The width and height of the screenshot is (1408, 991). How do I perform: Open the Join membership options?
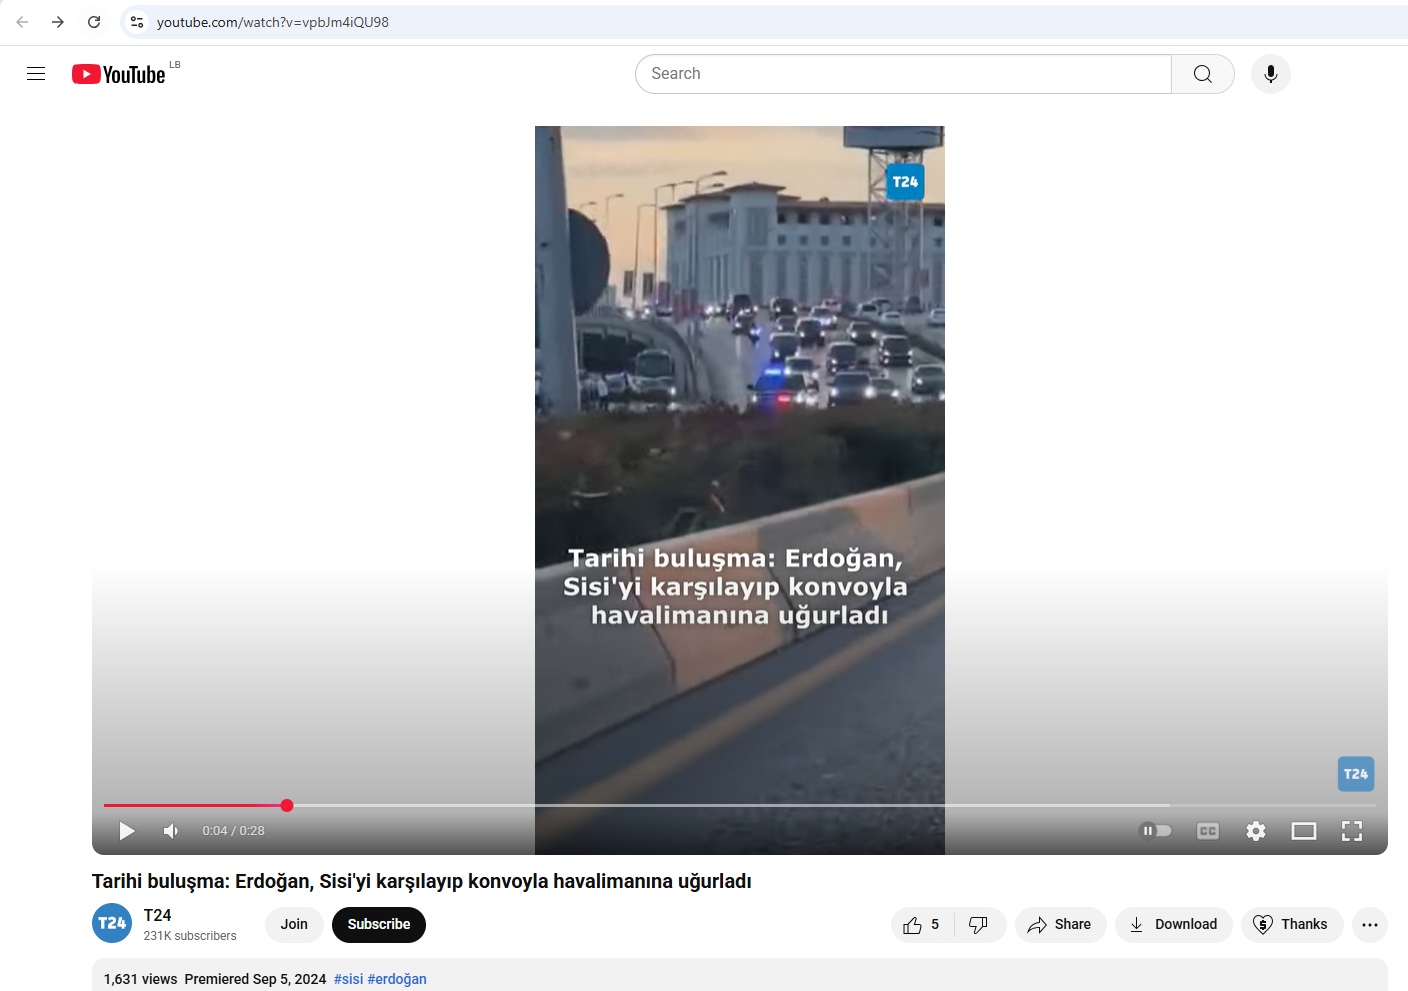pos(294,925)
